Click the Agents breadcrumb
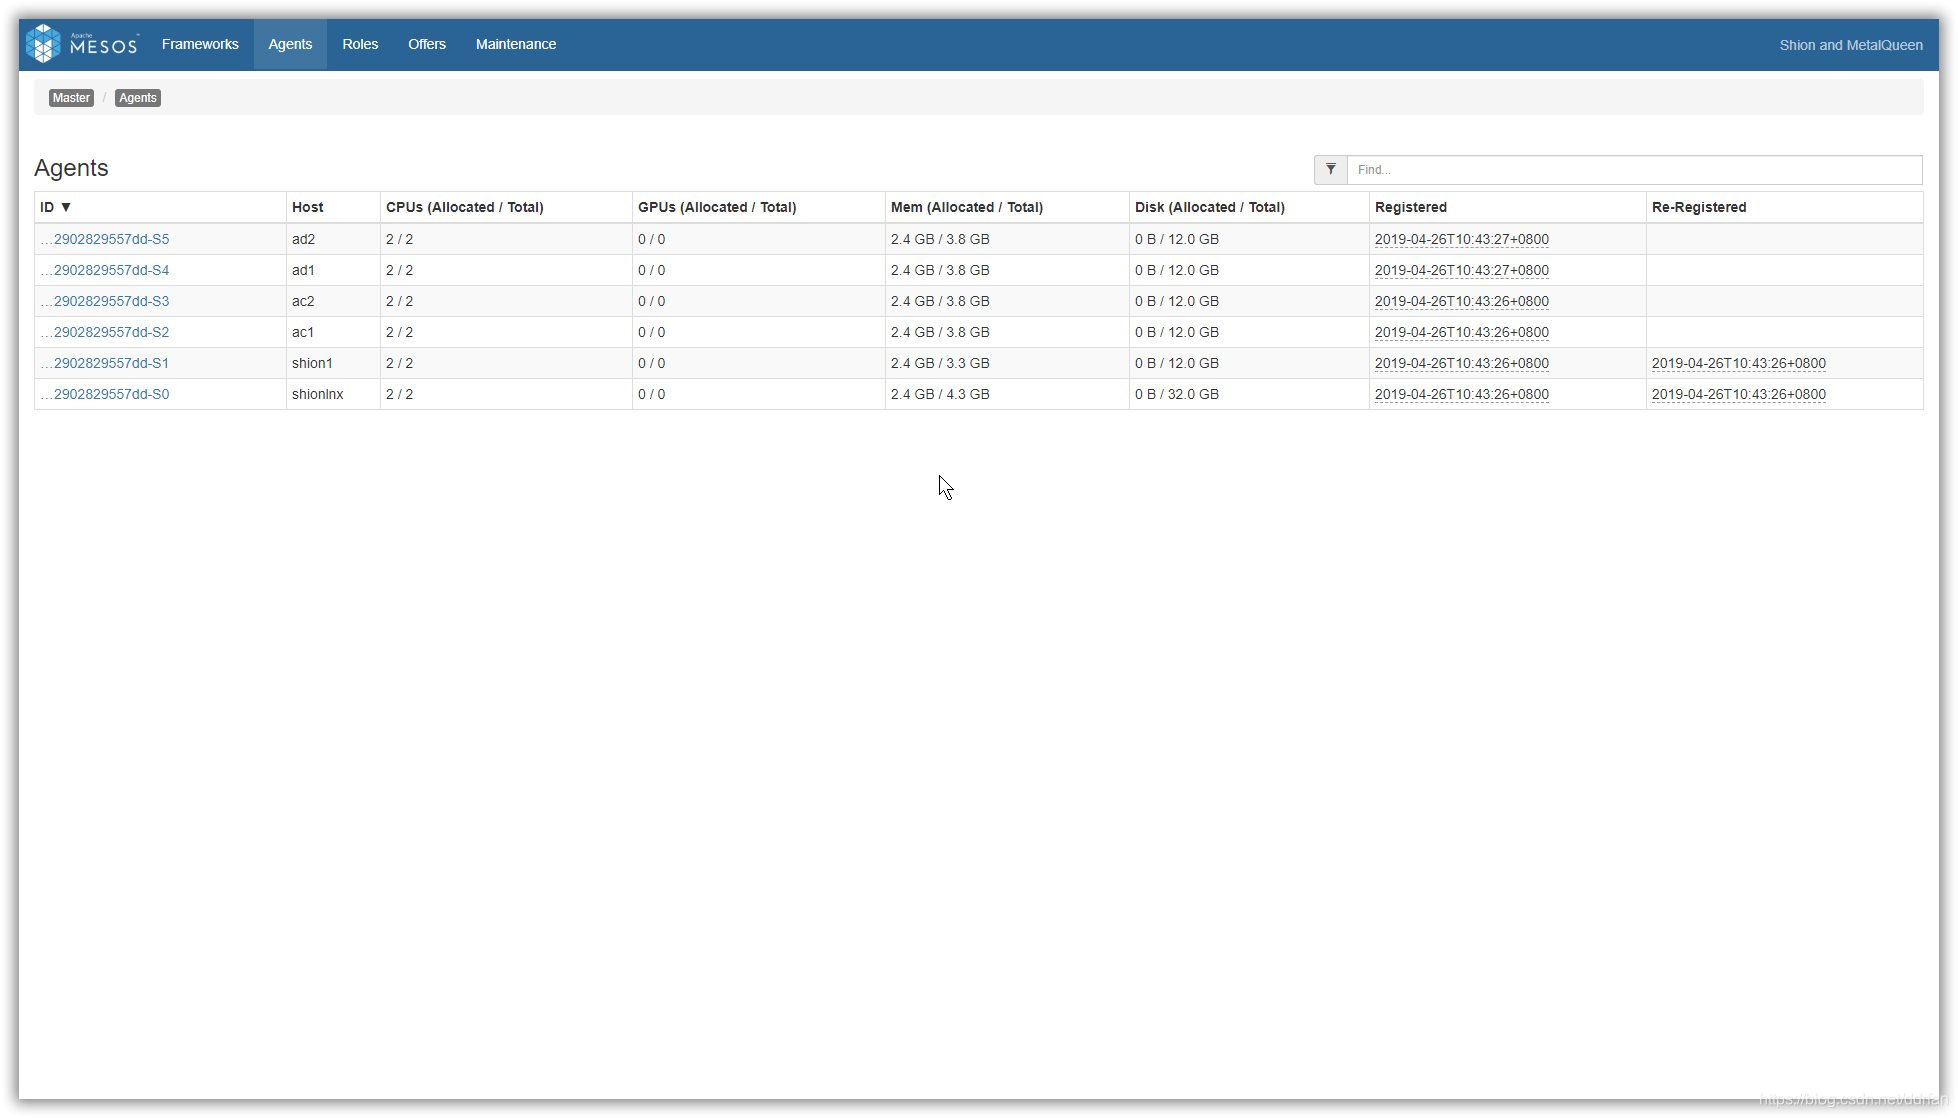1958x1118 pixels. click(138, 98)
